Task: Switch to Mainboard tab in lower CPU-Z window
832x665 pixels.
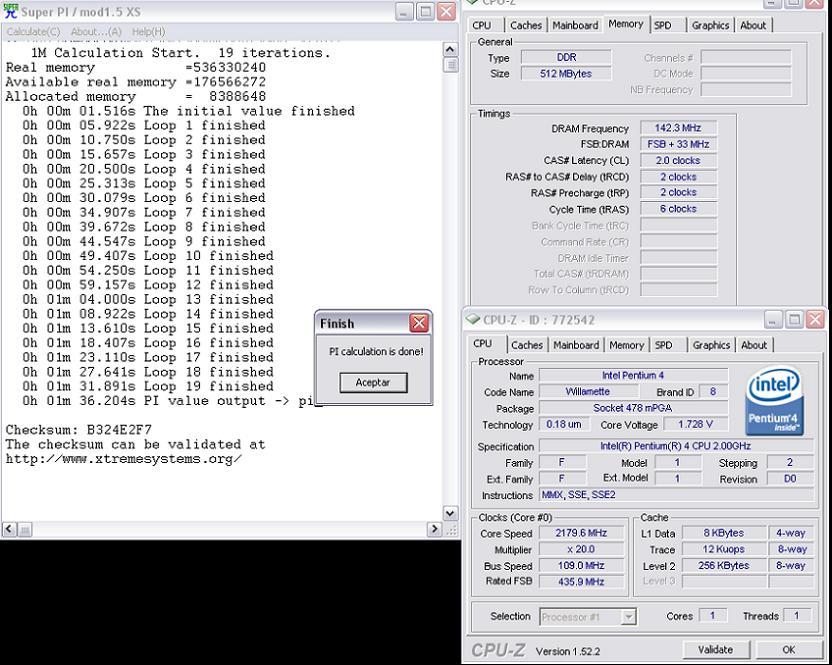Action: (576, 345)
